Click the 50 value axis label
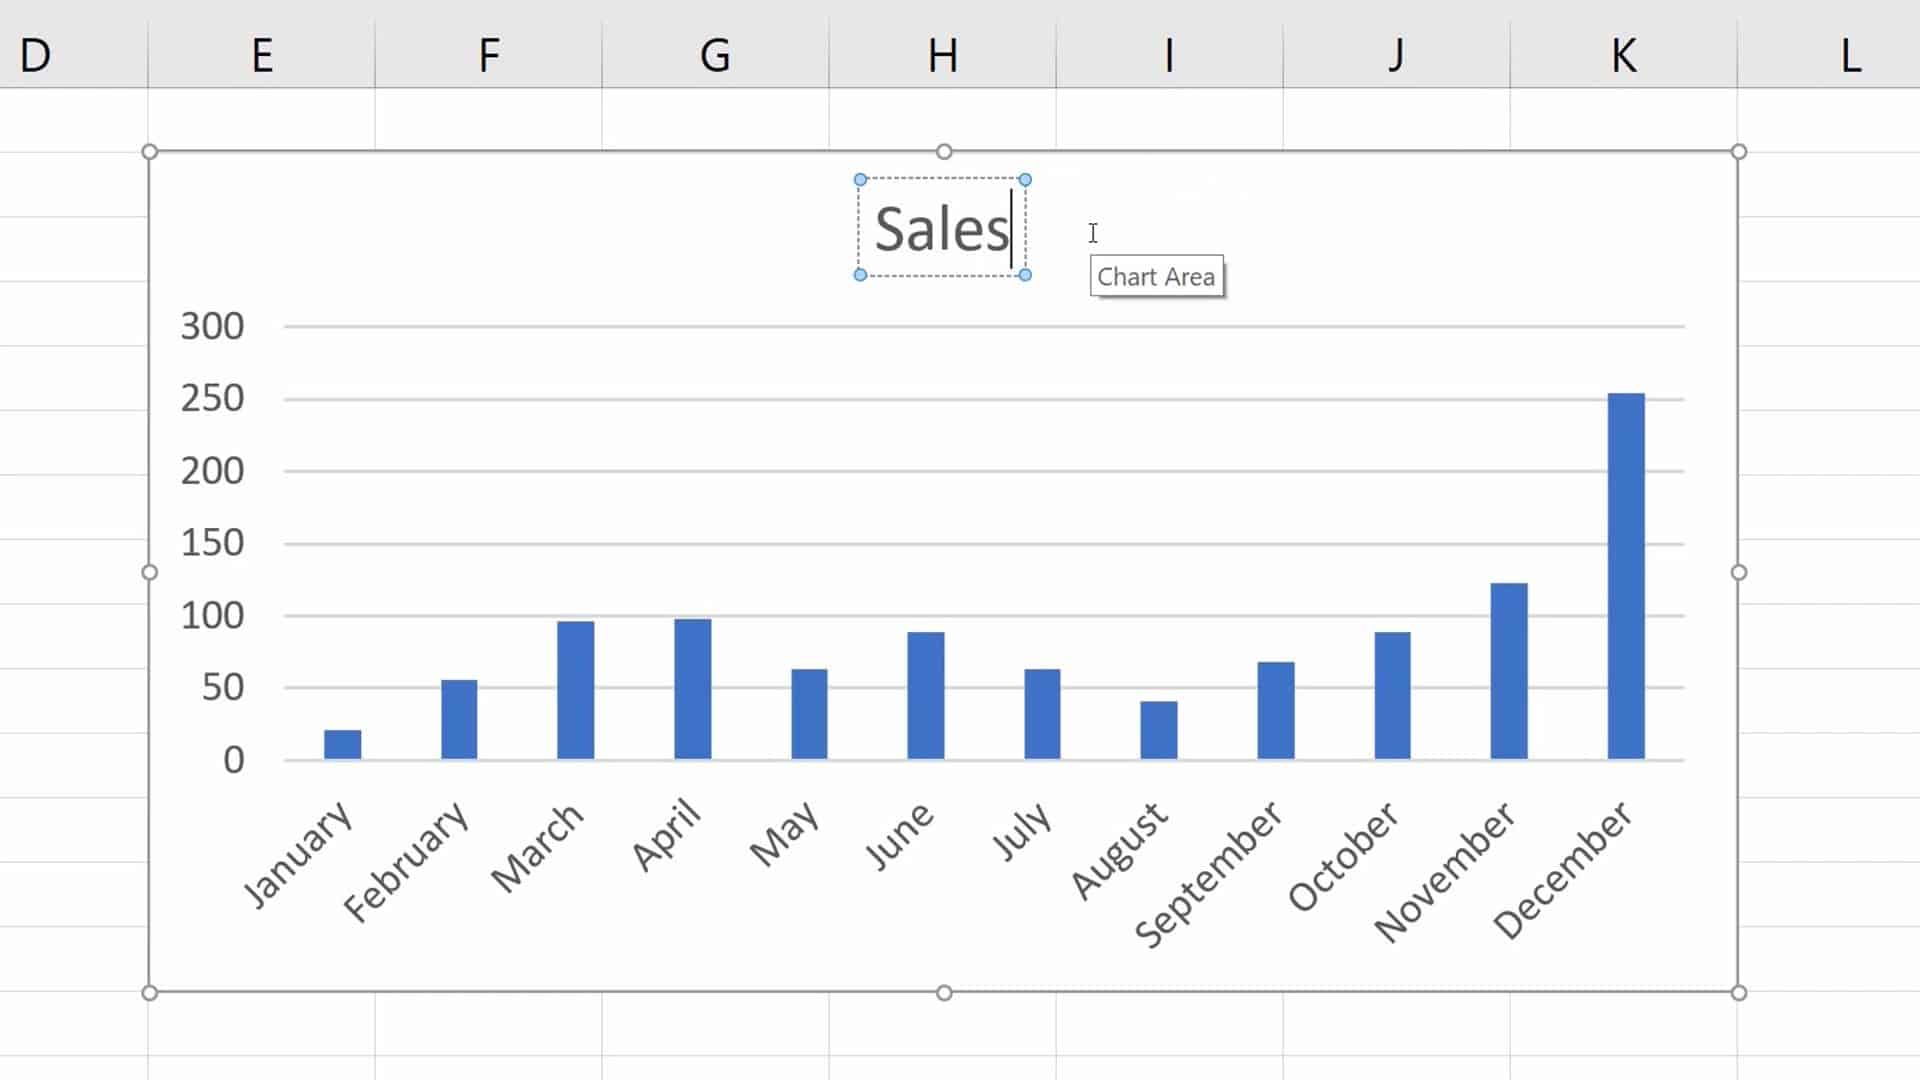Screen dimensions: 1920x1080 coord(223,687)
